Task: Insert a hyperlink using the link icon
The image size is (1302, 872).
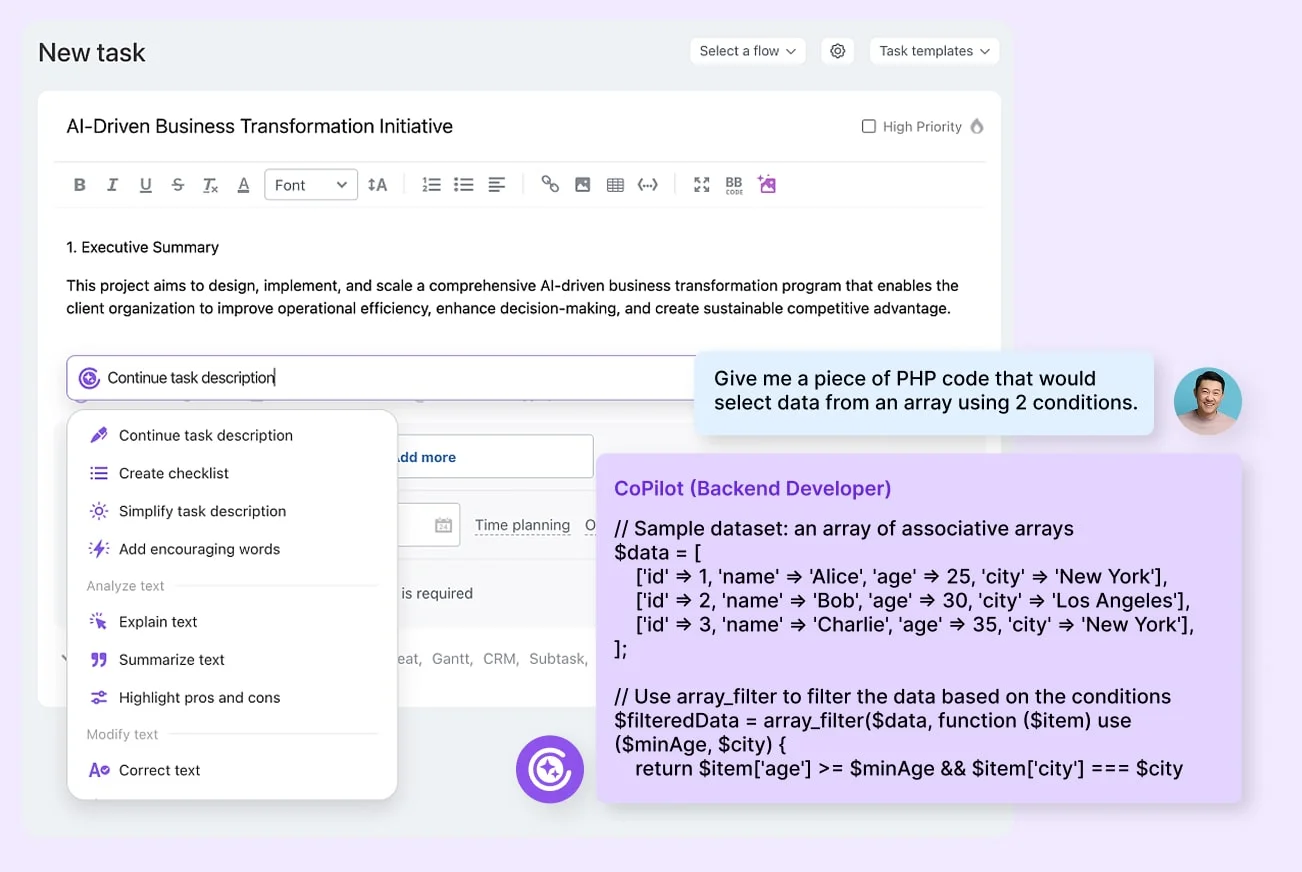Action: point(550,184)
